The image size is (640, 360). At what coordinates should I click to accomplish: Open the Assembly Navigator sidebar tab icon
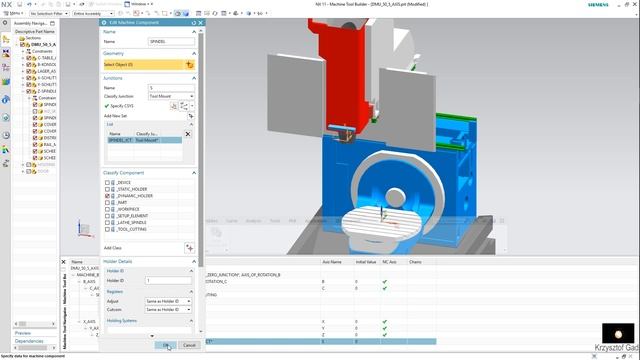(x=6, y=39)
